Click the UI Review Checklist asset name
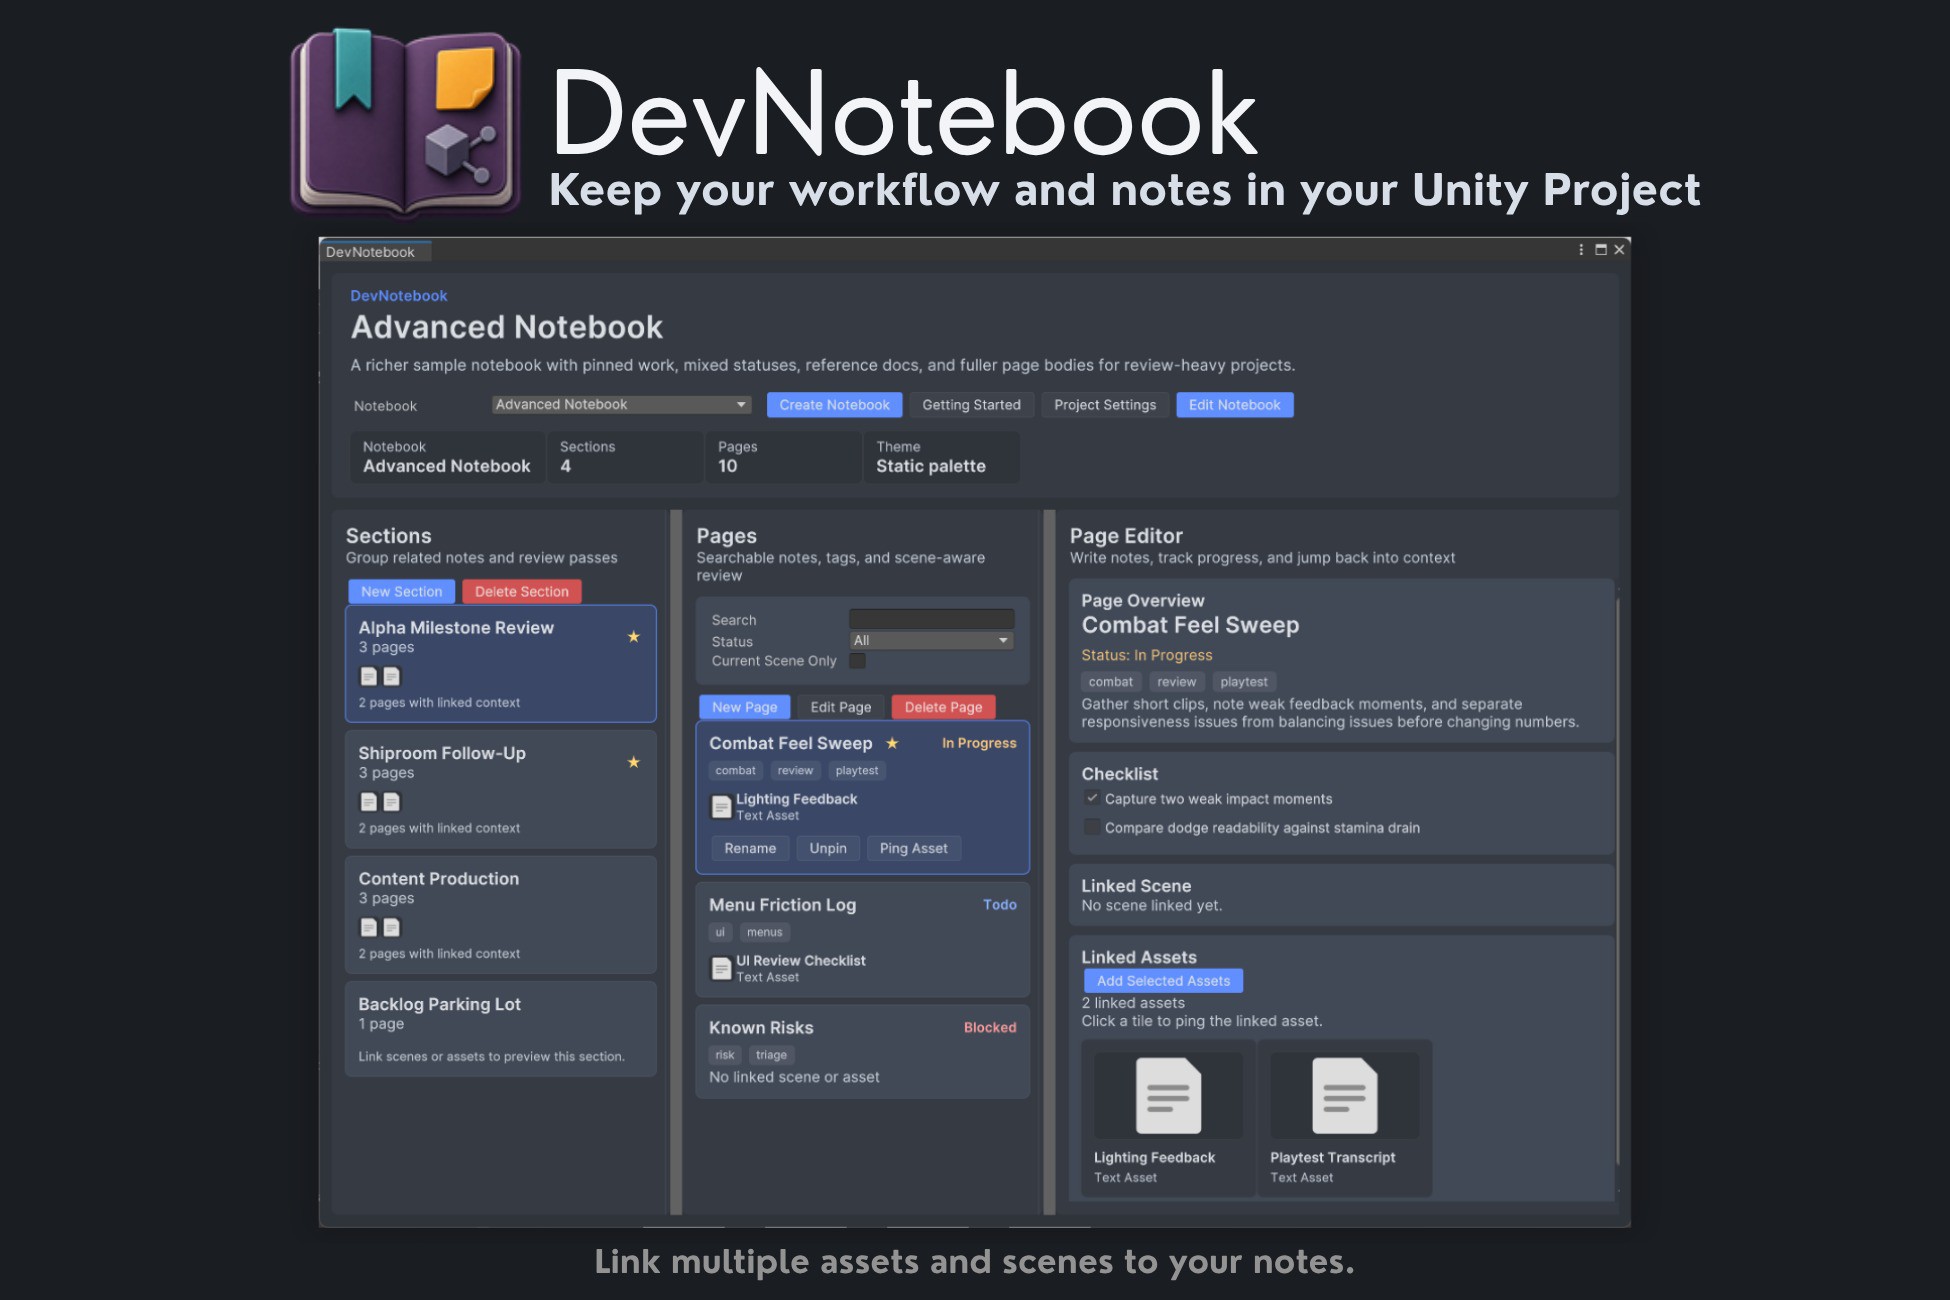Screen dimensions: 1950x1300 point(801,961)
